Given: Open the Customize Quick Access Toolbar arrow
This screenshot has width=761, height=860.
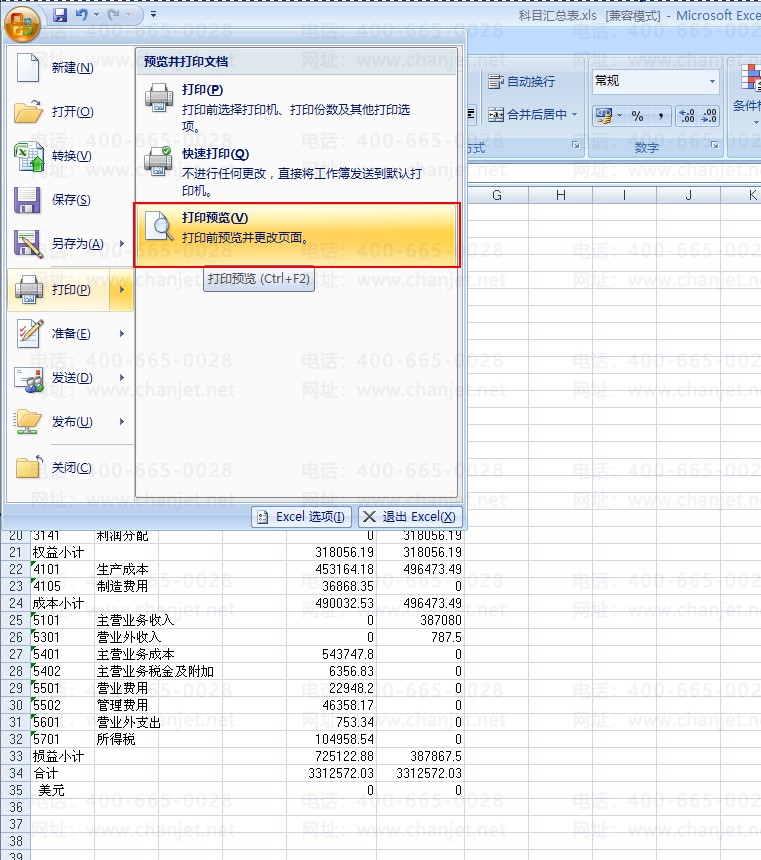Looking at the screenshot, I should 153,15.
